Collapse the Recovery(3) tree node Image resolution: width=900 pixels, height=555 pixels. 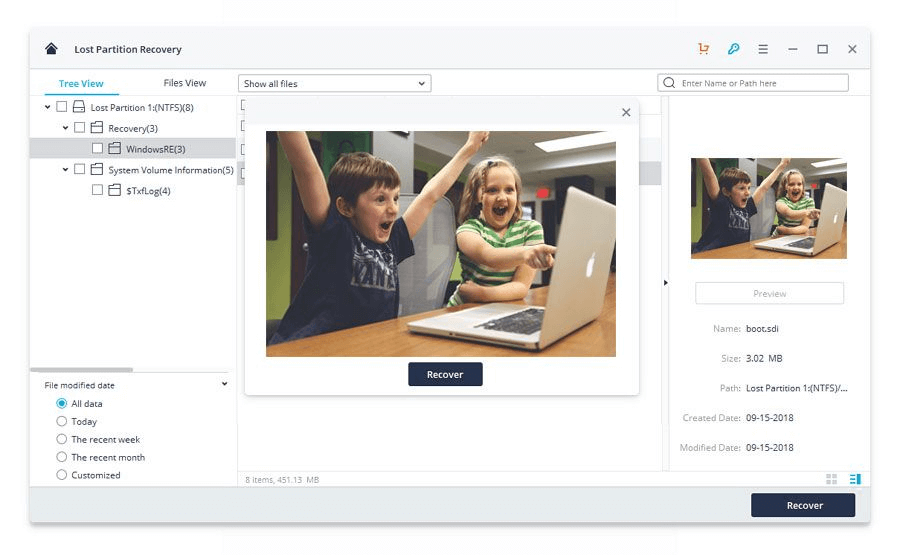click(x=66, y=128)
